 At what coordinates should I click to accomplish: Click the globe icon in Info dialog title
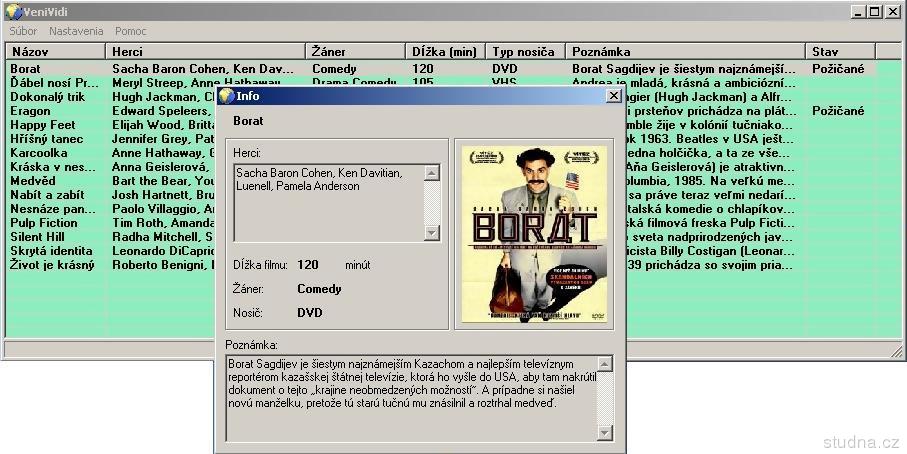pos(226,96)
